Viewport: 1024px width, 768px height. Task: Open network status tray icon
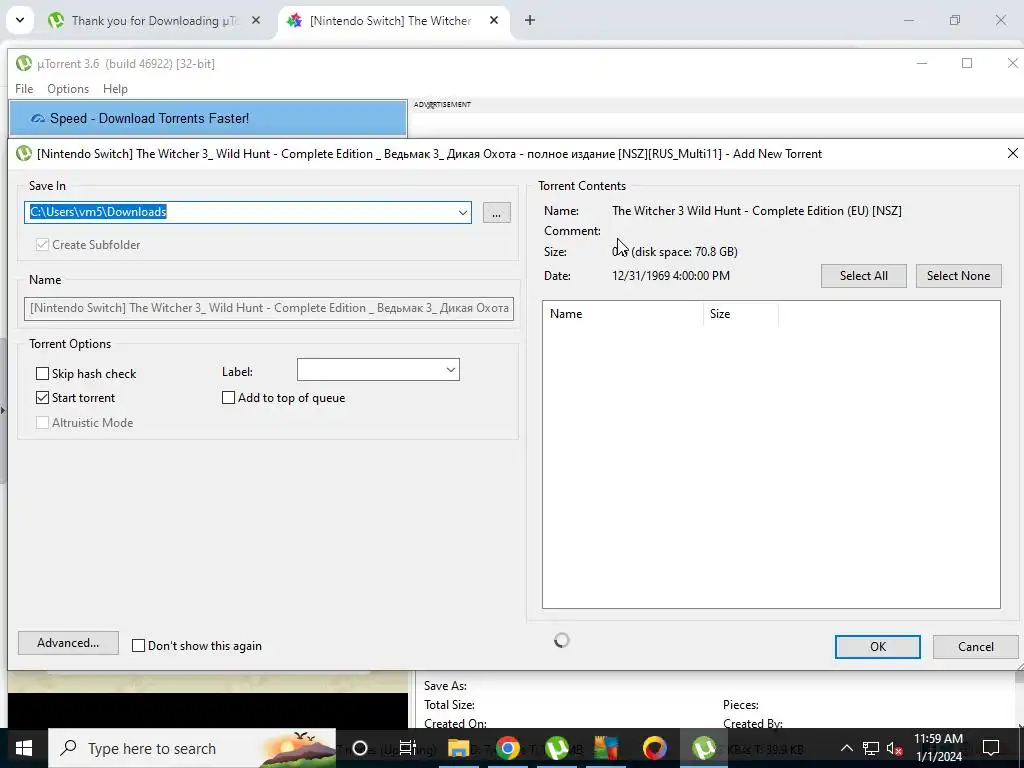[871, 748]
